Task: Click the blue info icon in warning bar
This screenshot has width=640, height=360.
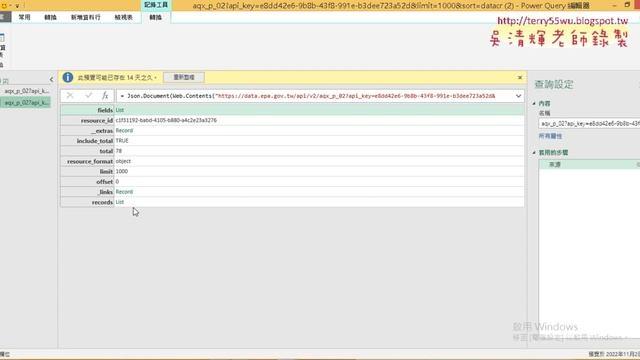Action: click(x=68, y=77)
